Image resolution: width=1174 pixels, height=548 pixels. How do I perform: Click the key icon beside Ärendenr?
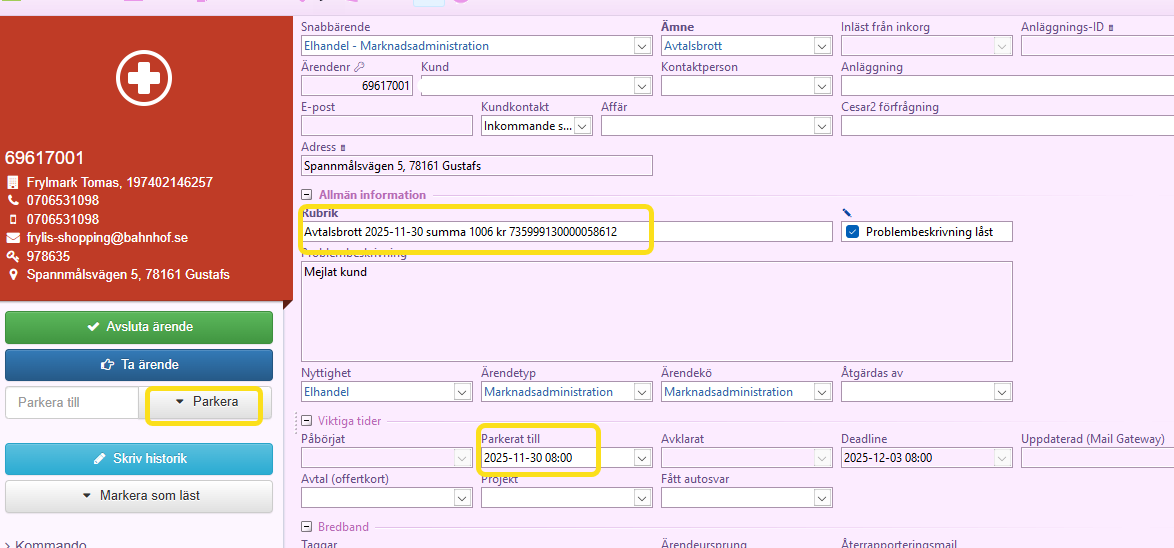coord(359,67)
